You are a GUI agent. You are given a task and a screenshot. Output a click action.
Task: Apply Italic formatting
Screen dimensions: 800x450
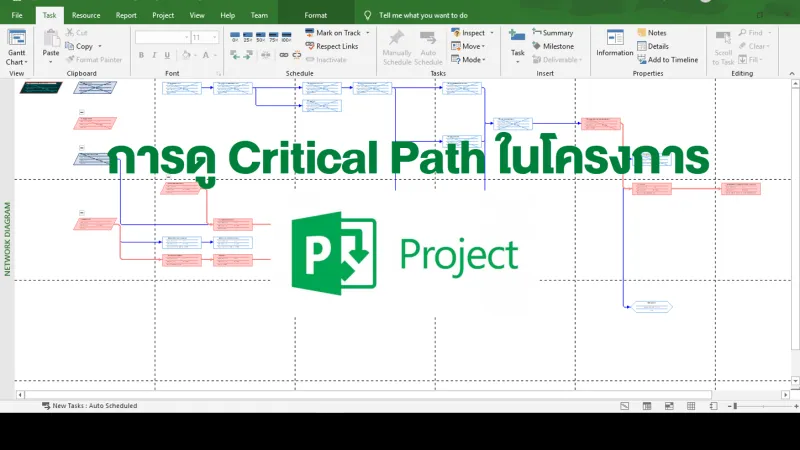pyautogui.click(x=154, y=55)
